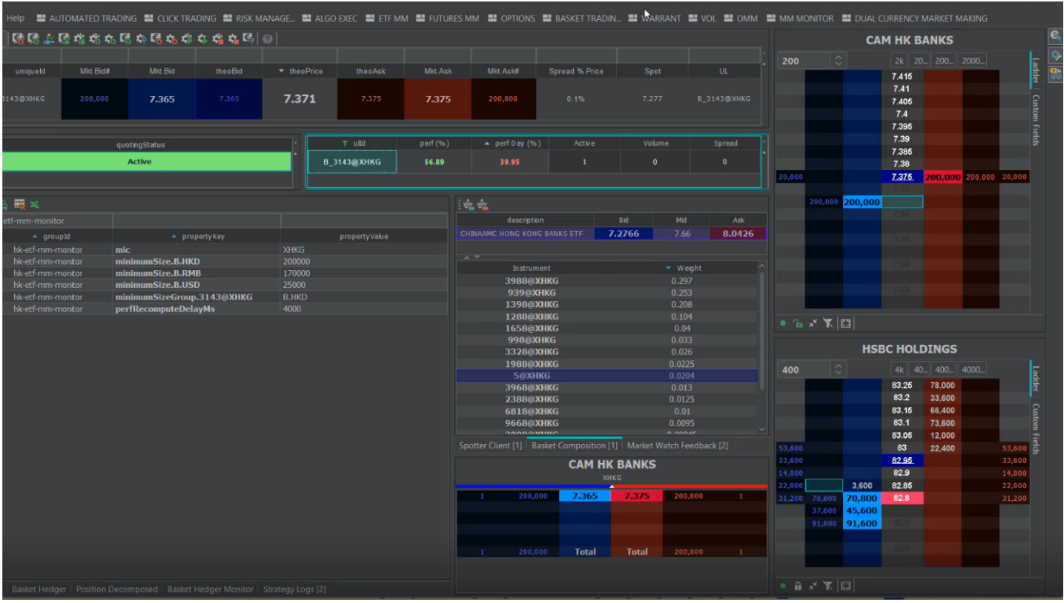Toggle the green status dot under CAM HK BANKS ladder
Viewport: 1064px width, 603px height.
783,324
